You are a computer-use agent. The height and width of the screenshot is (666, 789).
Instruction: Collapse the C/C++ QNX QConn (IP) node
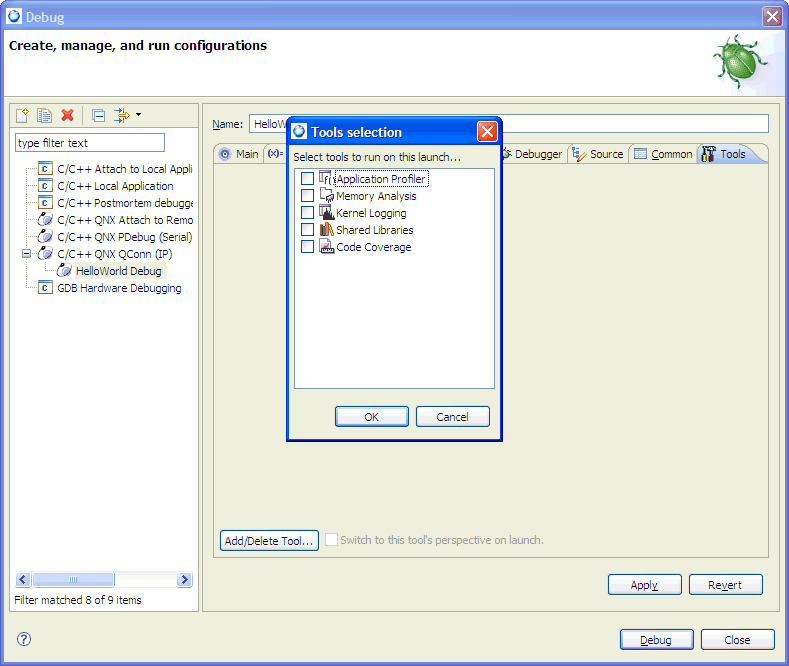[27, 254]
